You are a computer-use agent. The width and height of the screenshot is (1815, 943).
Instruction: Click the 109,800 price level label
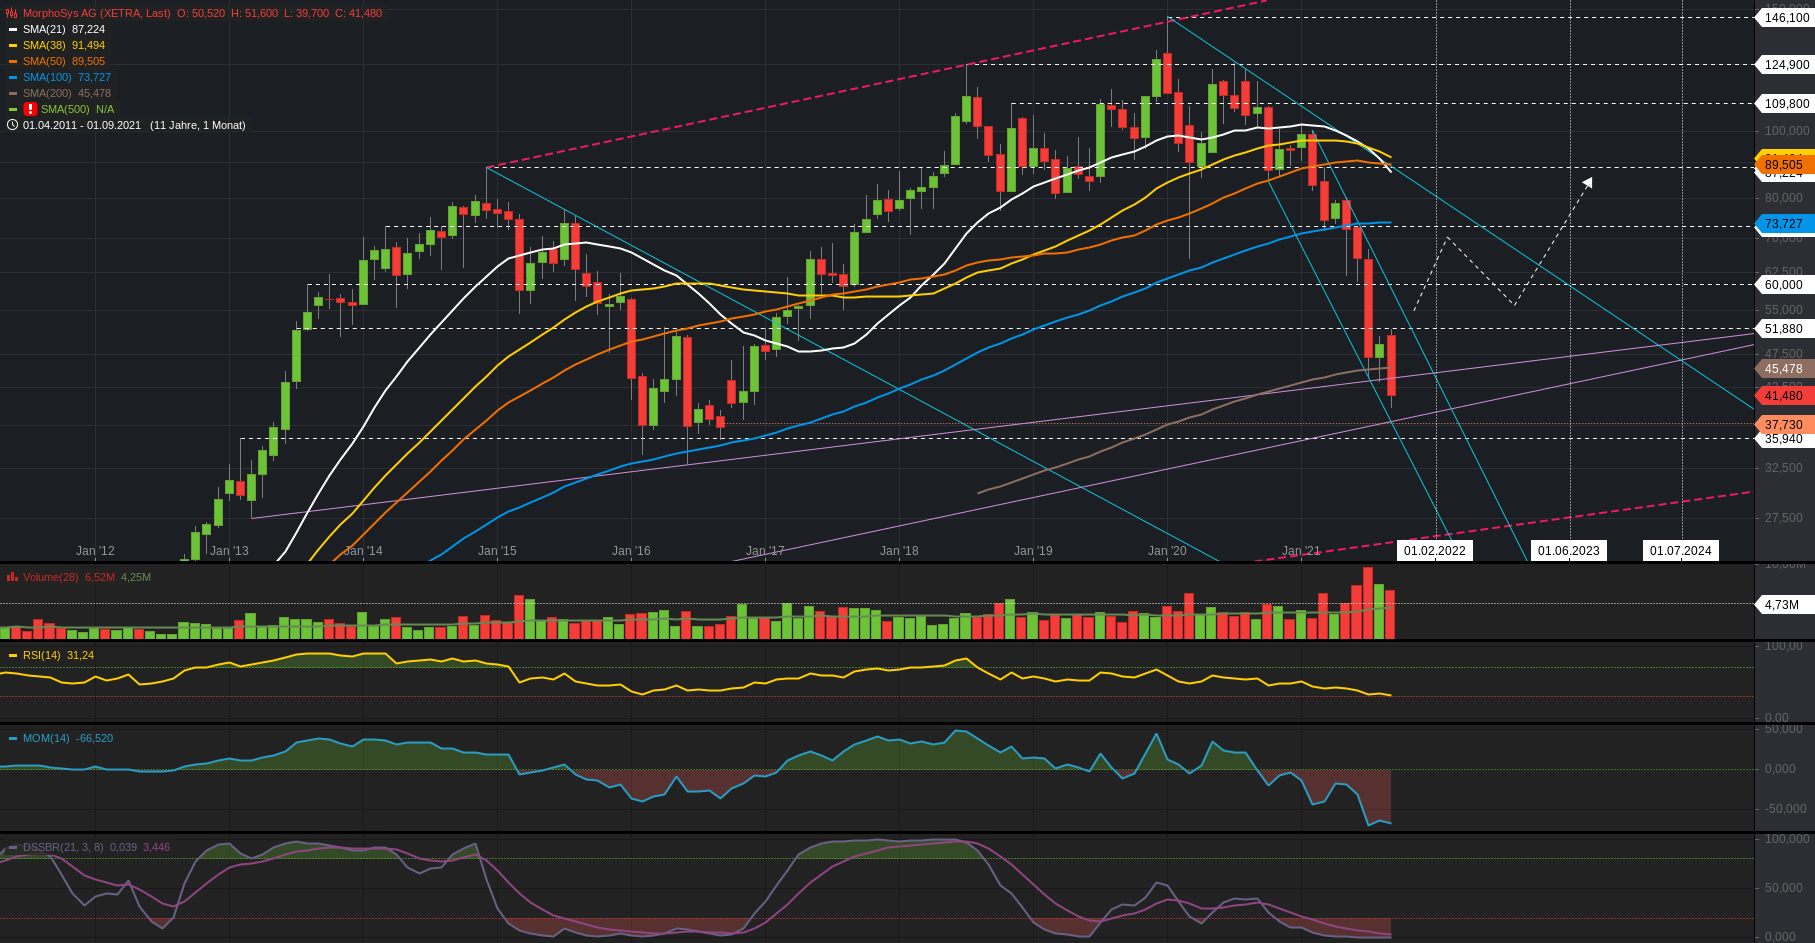(1786, 104)
